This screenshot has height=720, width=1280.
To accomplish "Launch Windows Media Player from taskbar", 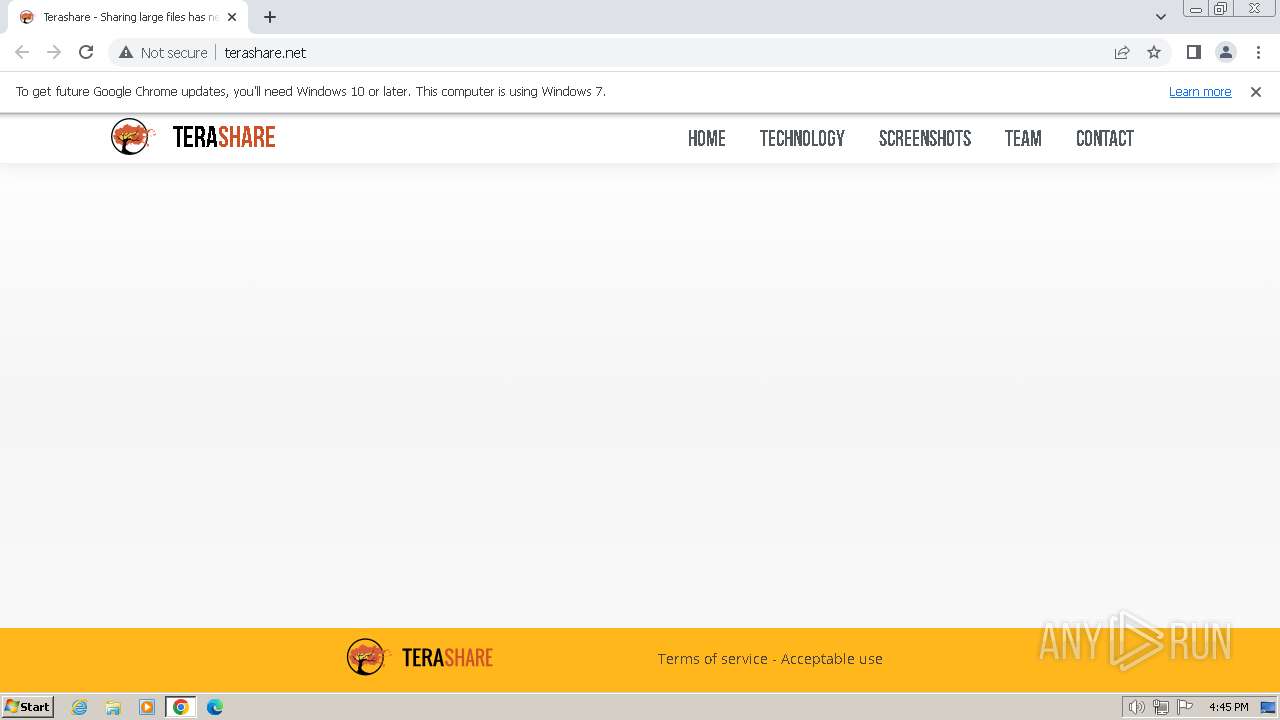I will (147, 707).
